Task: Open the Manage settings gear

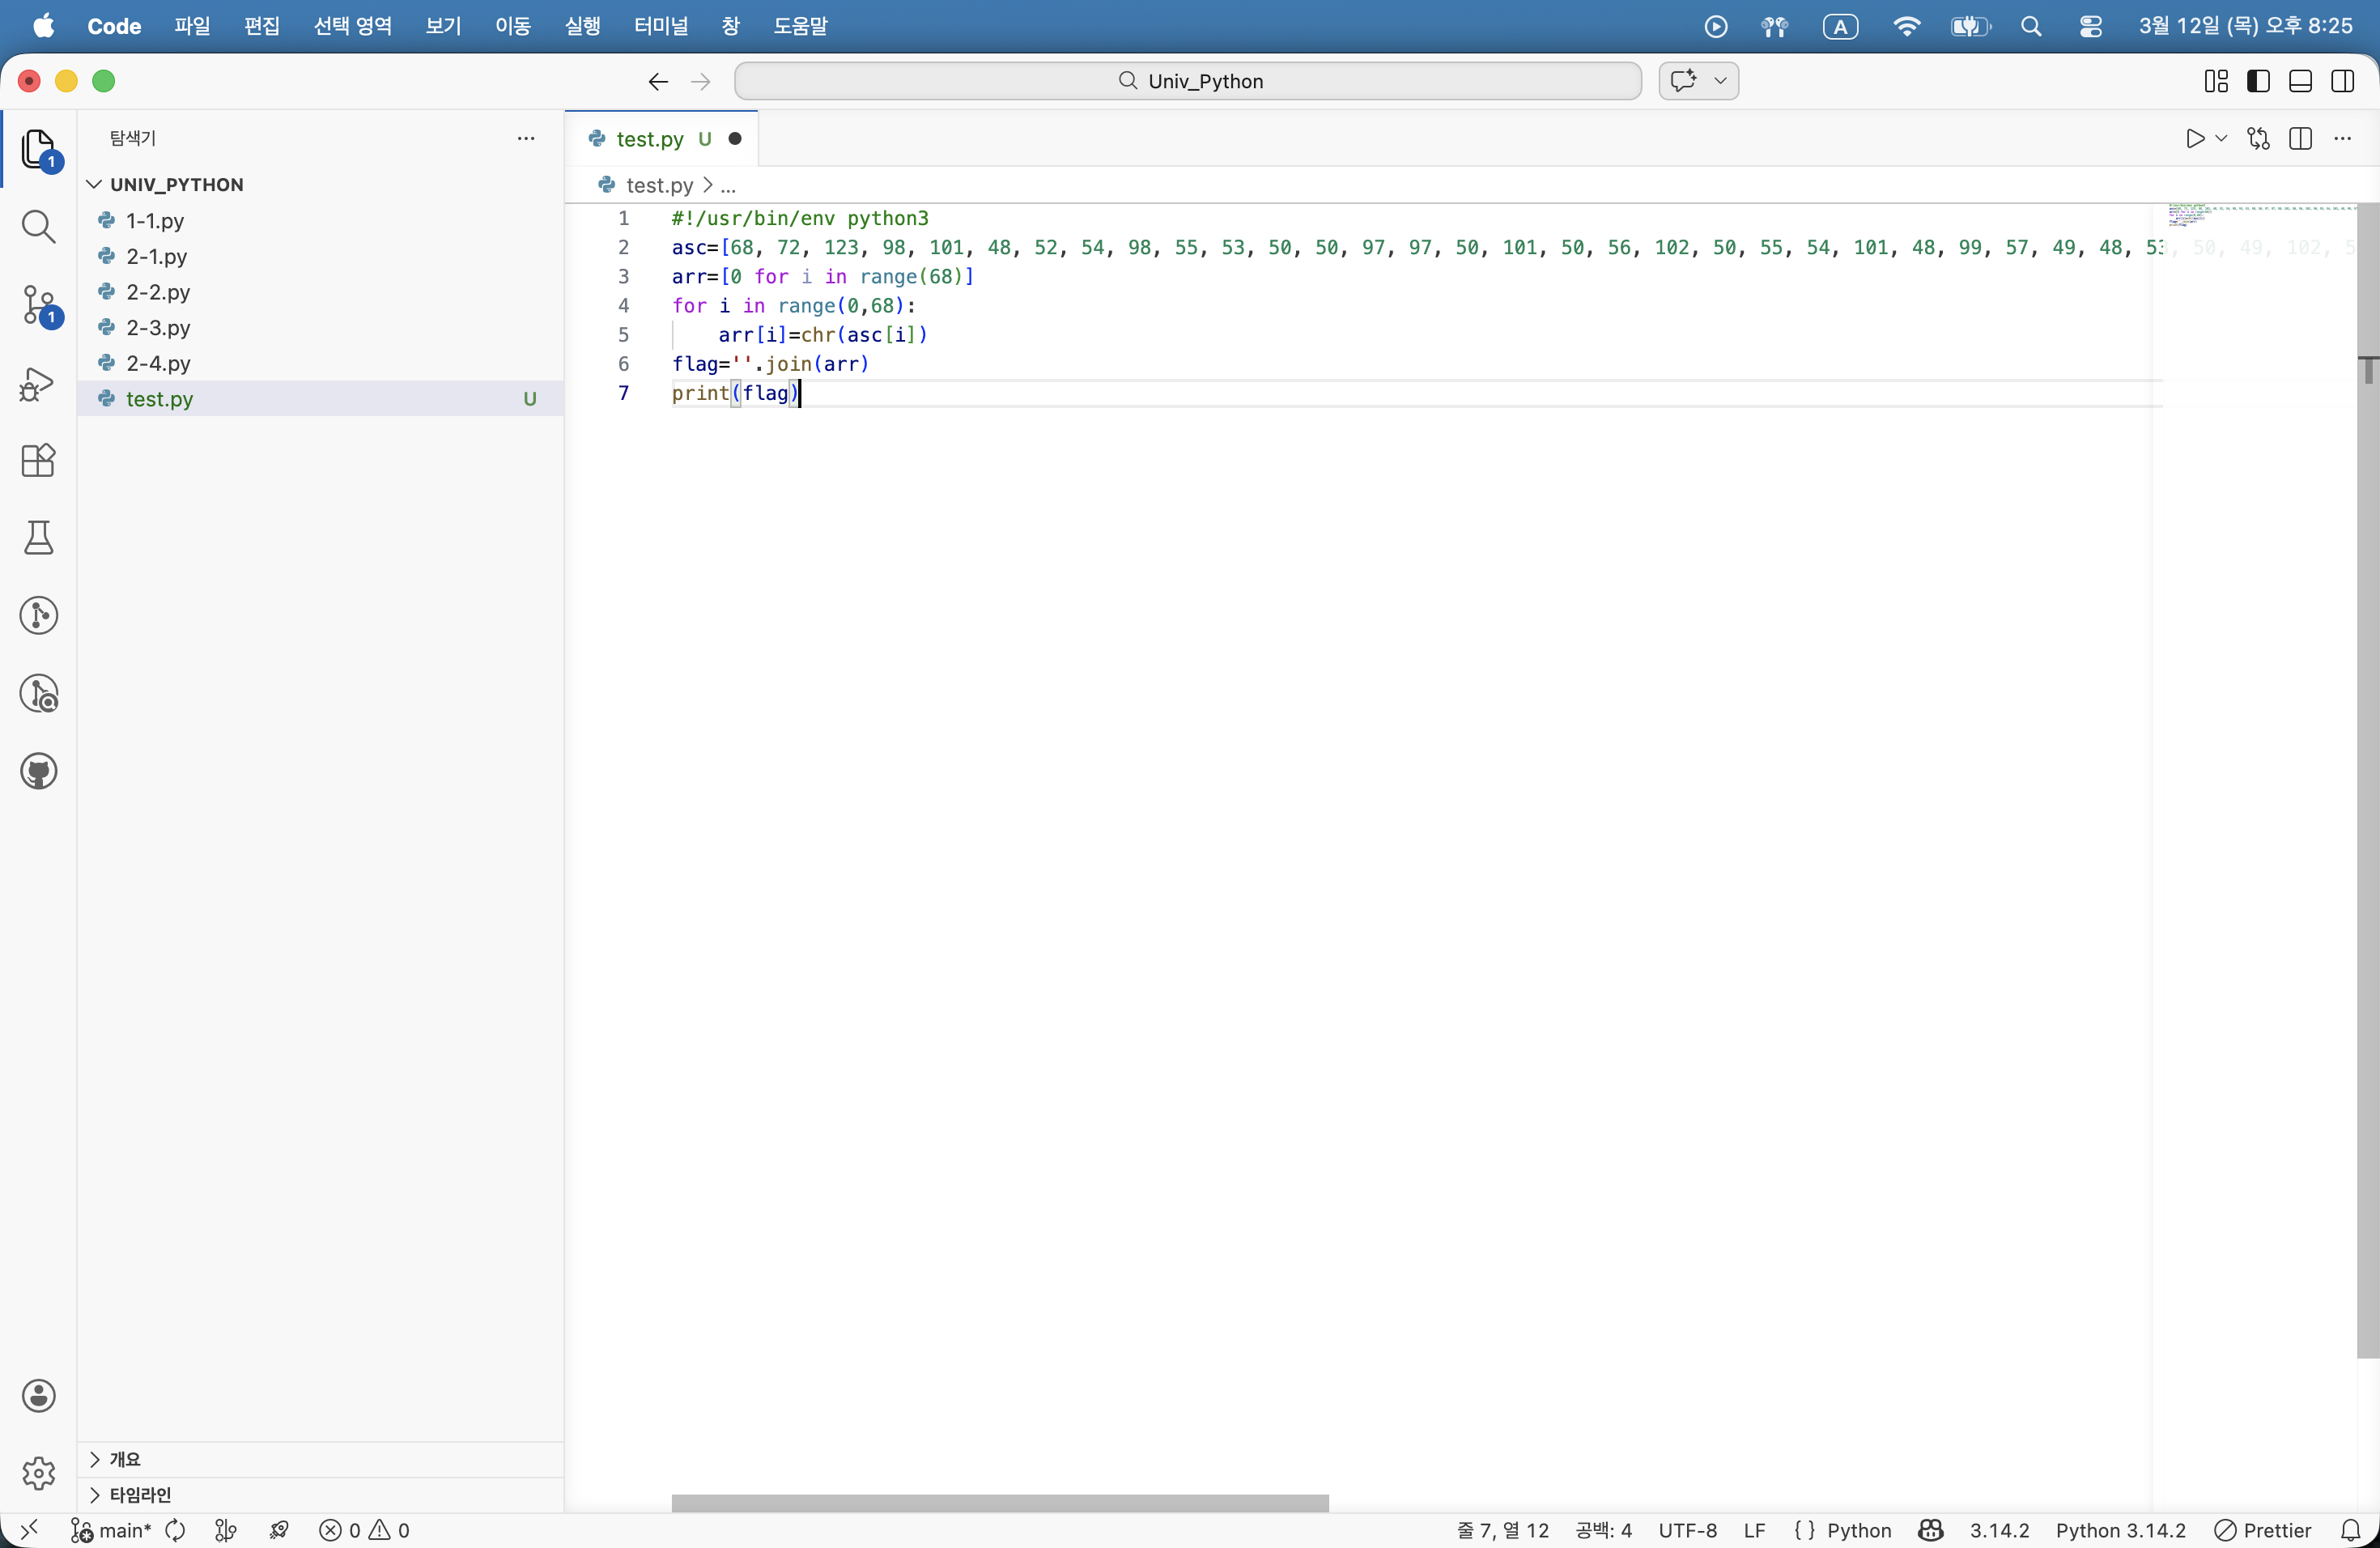Action: [38, 1473]
